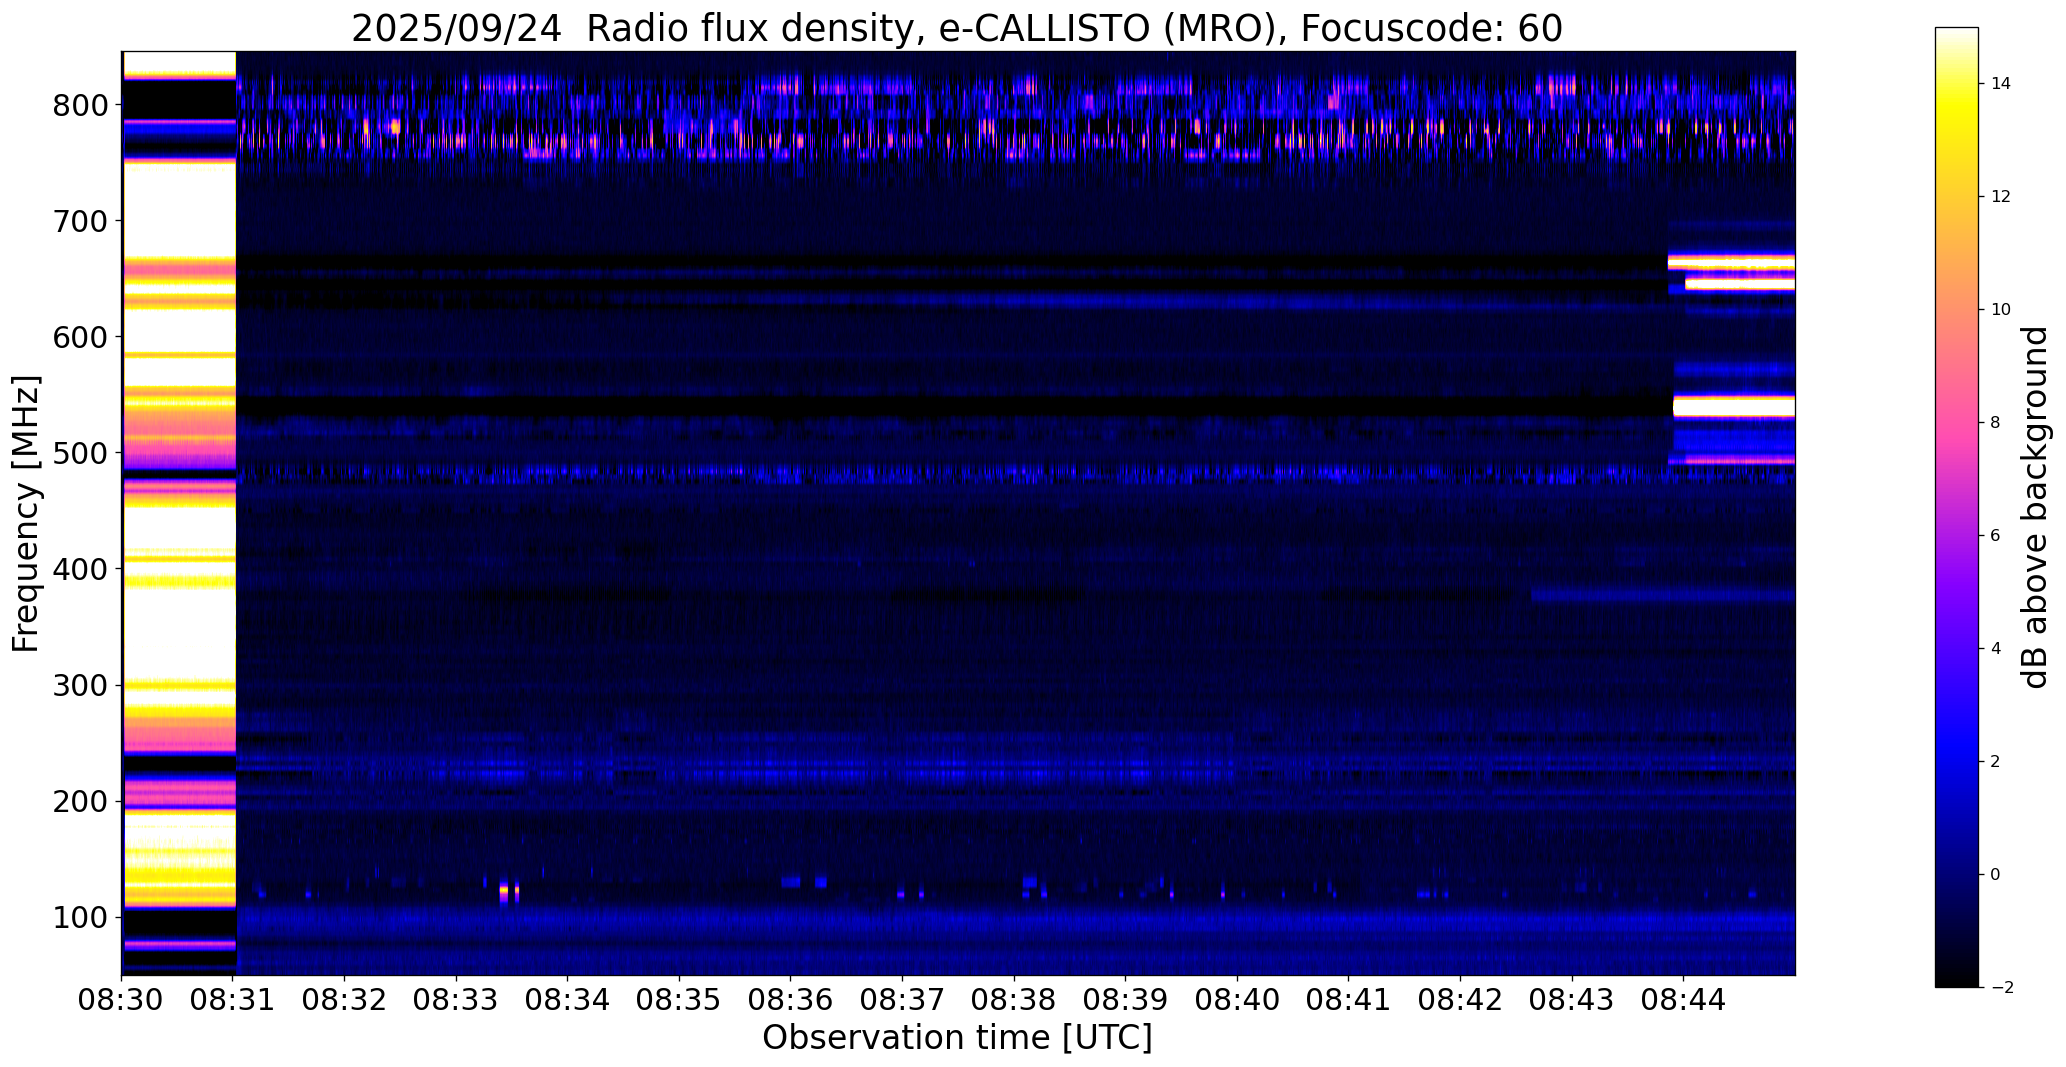Viewport: 2066px width, 1067px height.
Task: Click the colorbar tick label 8
Action: [1996, 423]
